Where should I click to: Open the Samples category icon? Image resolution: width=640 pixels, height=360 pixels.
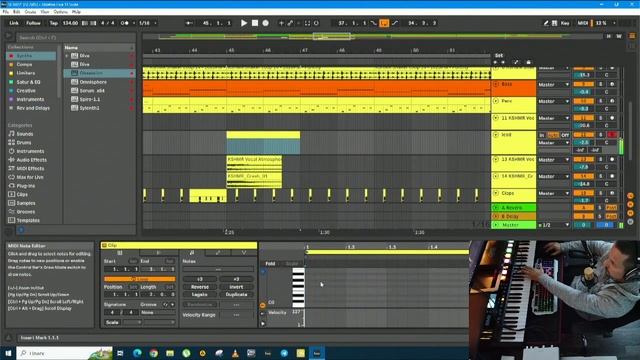click(x=11, y=203)
